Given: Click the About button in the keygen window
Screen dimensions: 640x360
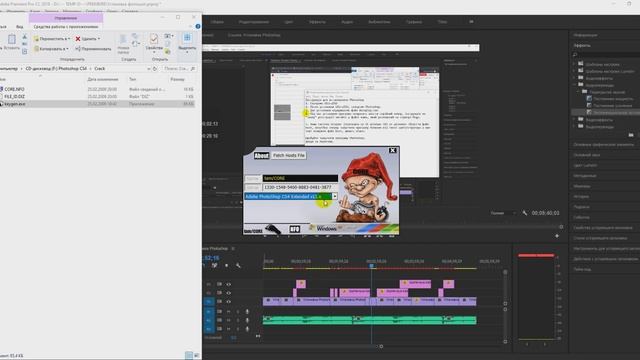Looking at the screenshot, I should pos(261,156).
